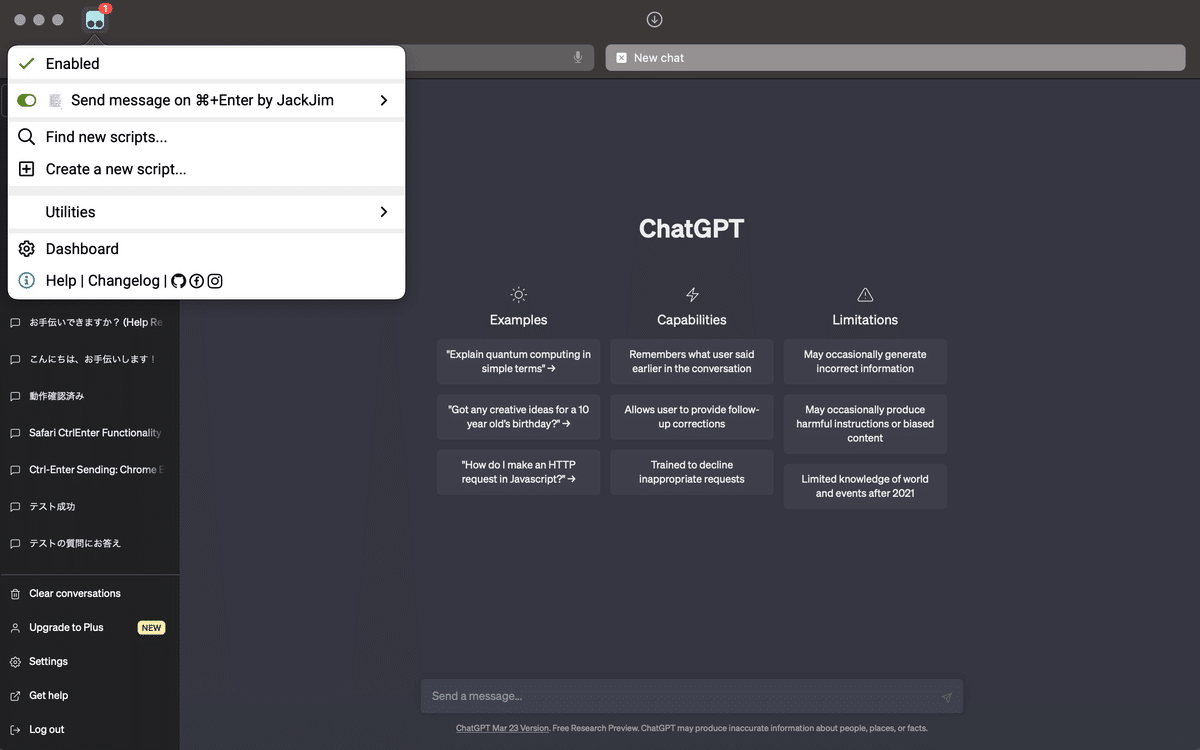Click the address bar field
This screenshot has height=750, width=1200.
coord(500,58)
